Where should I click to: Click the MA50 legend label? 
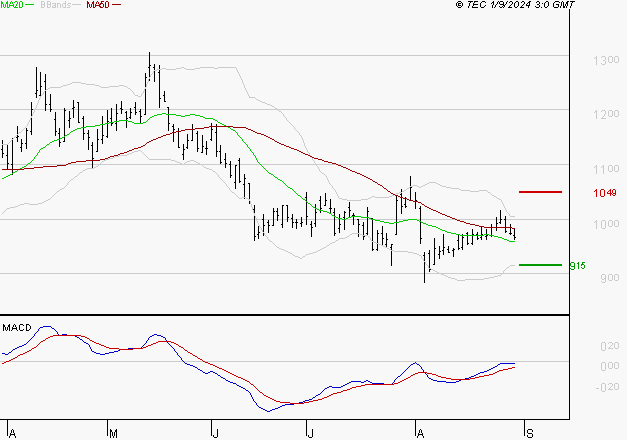click(x=98, y=5)
